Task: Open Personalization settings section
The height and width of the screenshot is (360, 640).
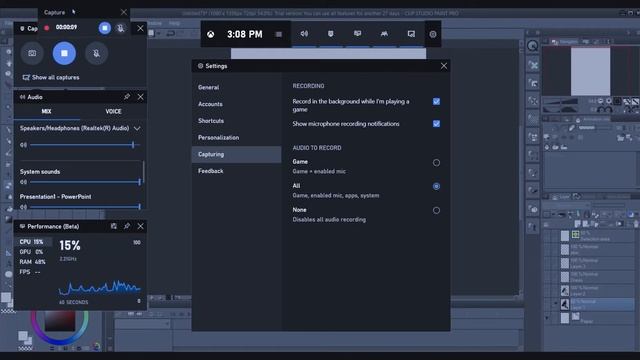Action: [236, 138]
